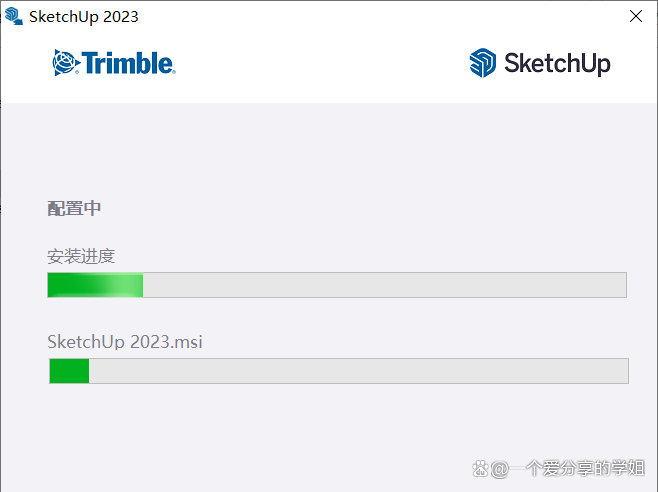Image resolution: width=658 pixels, height=492 pixels.
Task: Click the 配置中 status heading
Action: [x=75, y=208]
